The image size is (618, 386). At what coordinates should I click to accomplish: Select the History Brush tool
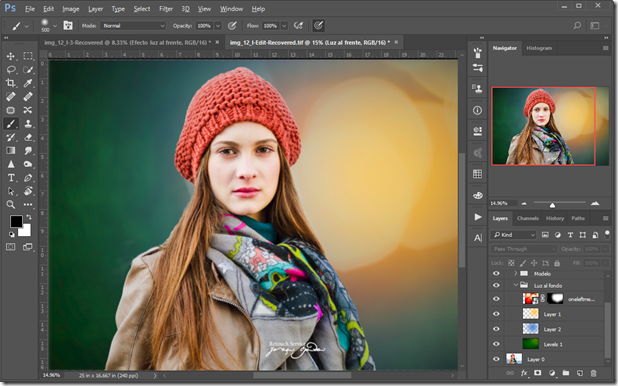[11, 137]
